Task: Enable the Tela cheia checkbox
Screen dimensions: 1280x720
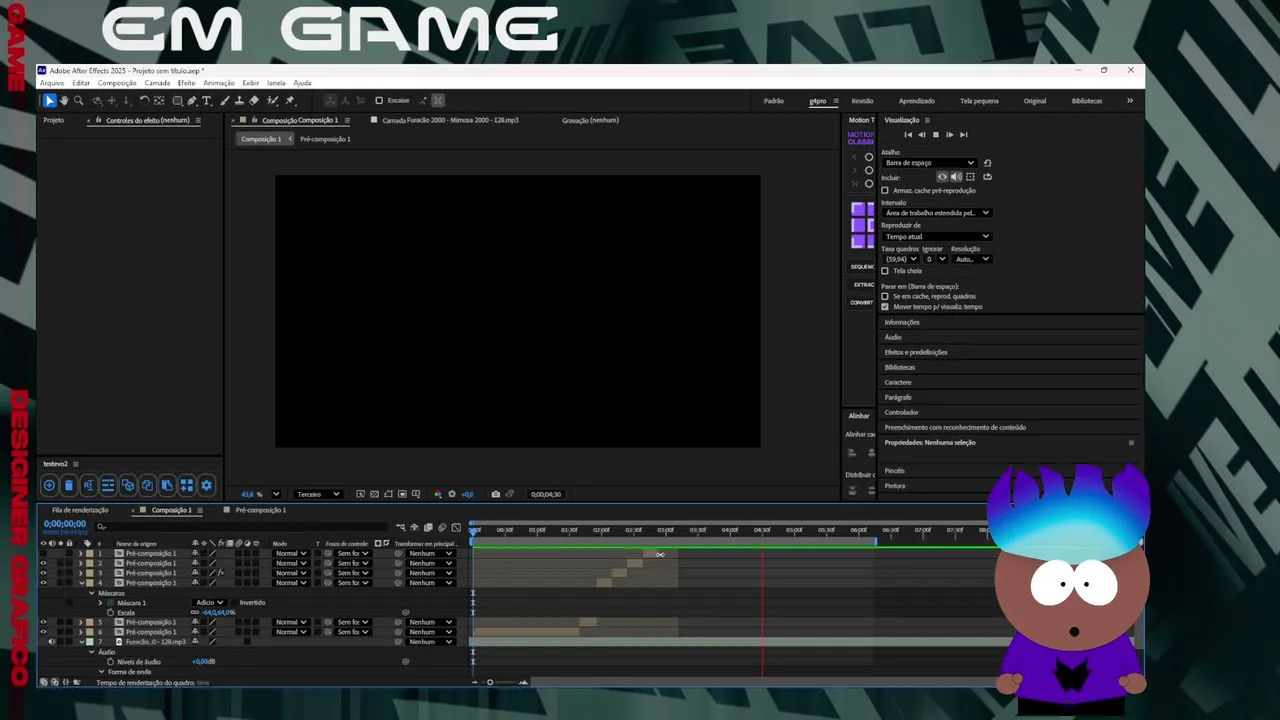Action: pos(885,271)
